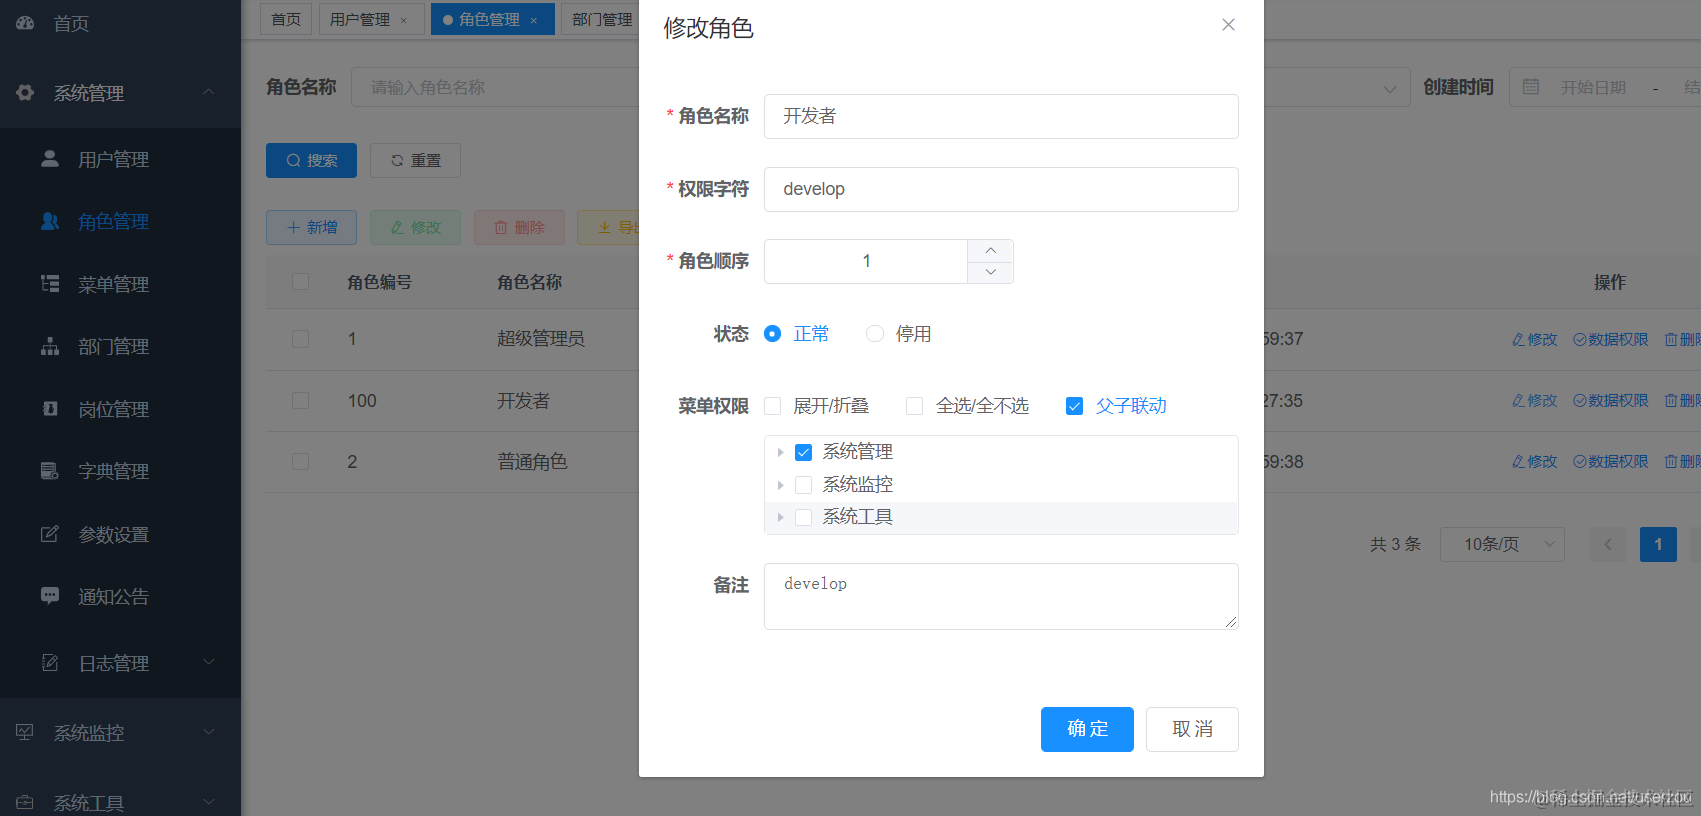Click the dashboard icon beside 首页

click(25, 23)
